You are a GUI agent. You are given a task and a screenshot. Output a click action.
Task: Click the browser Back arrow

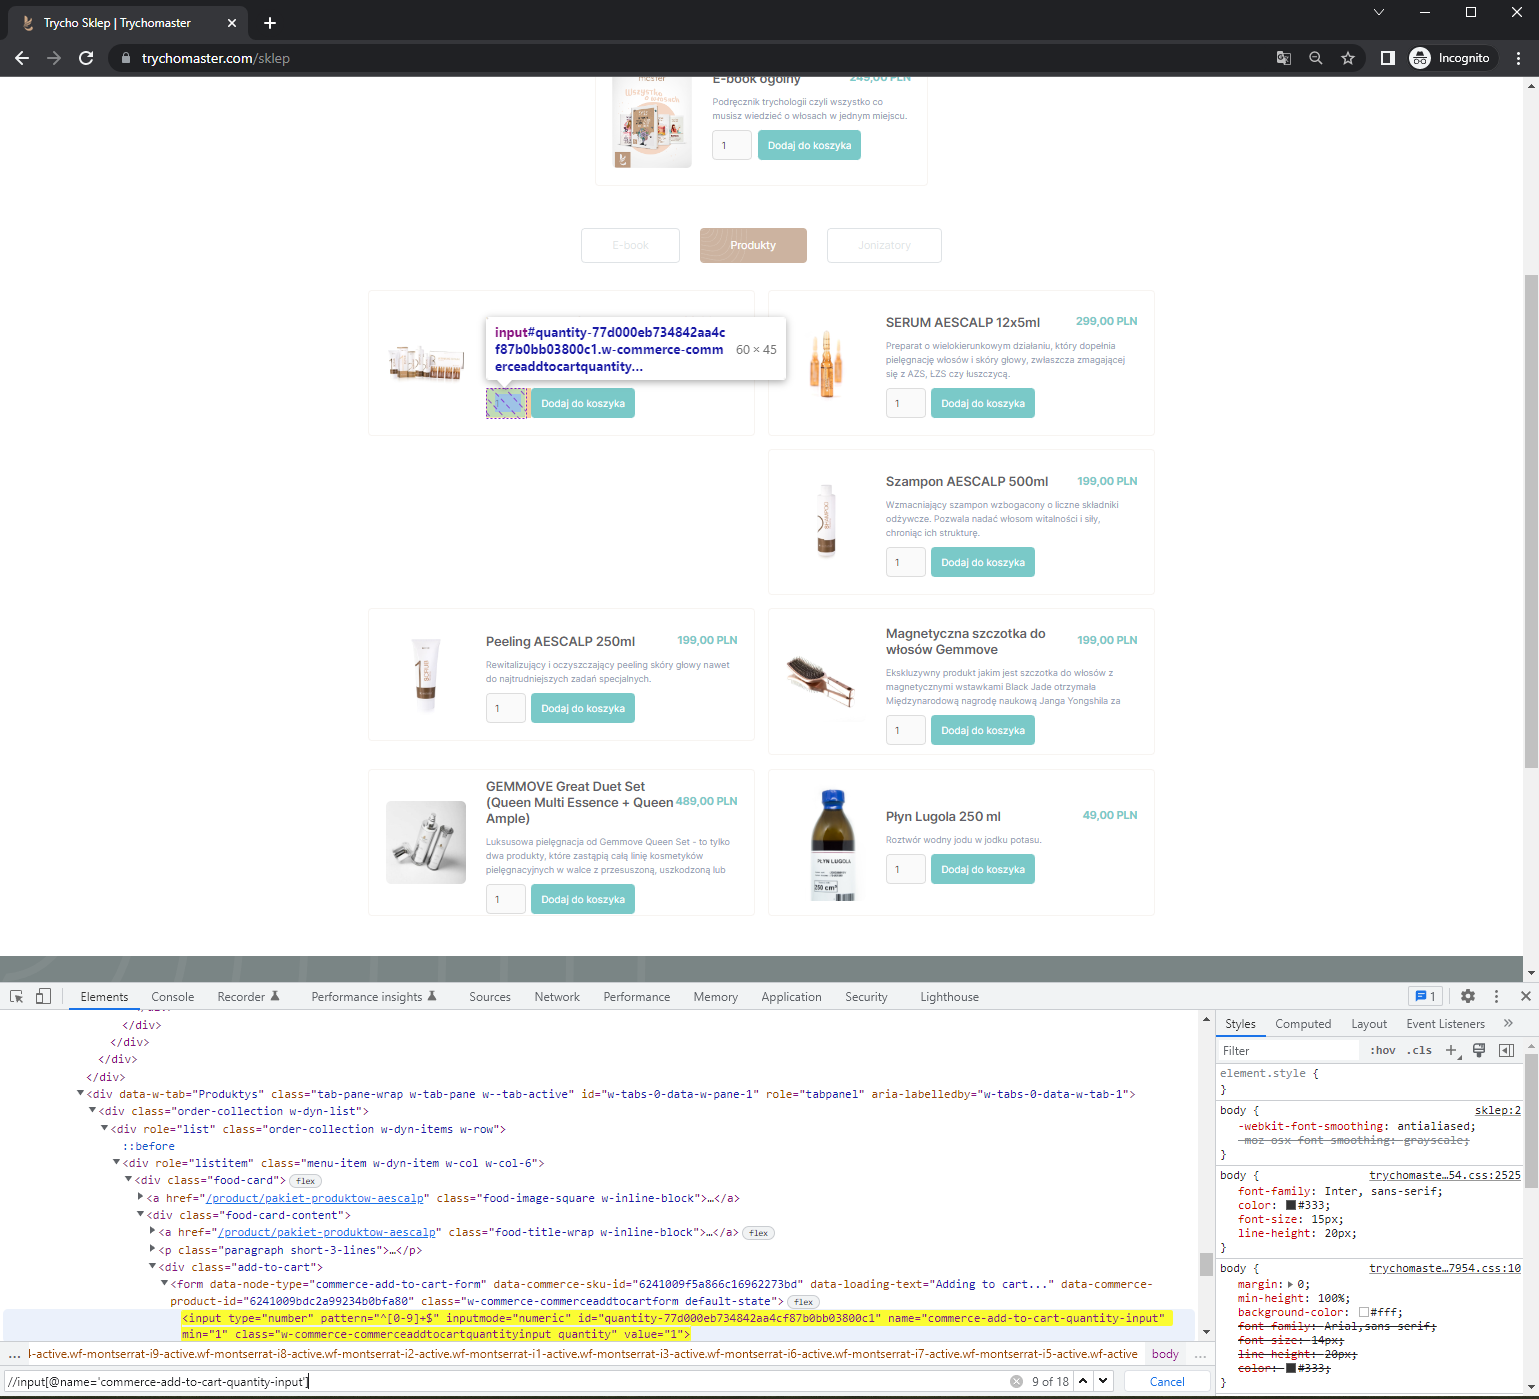pos(22,58)
